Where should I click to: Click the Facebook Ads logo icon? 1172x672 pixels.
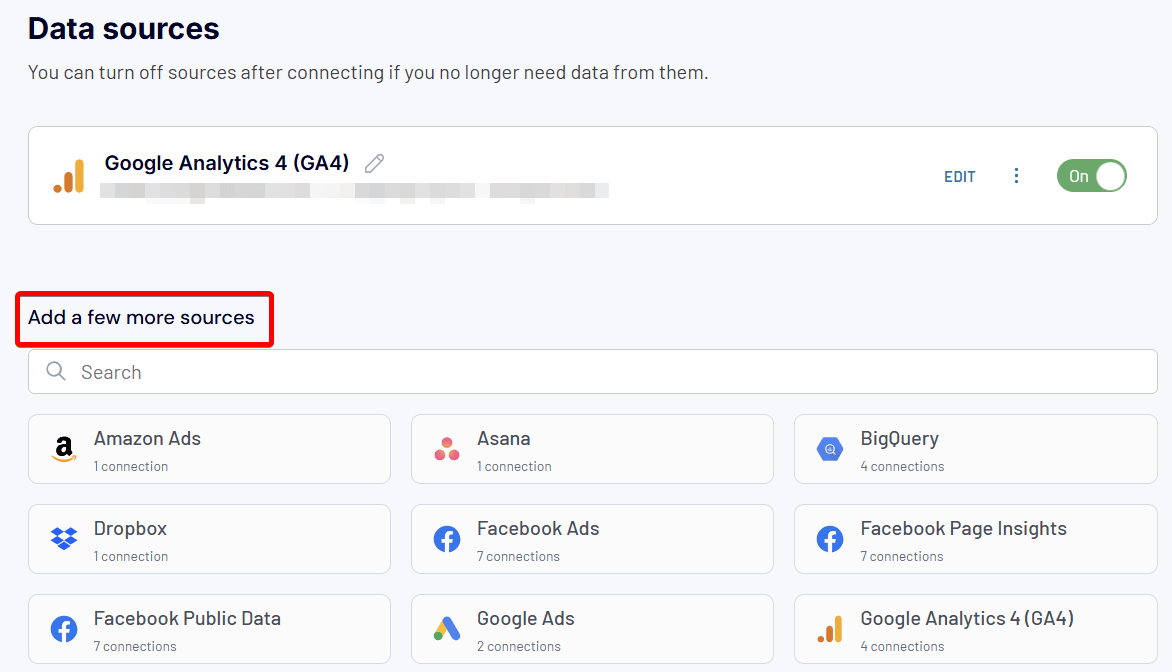447,540
